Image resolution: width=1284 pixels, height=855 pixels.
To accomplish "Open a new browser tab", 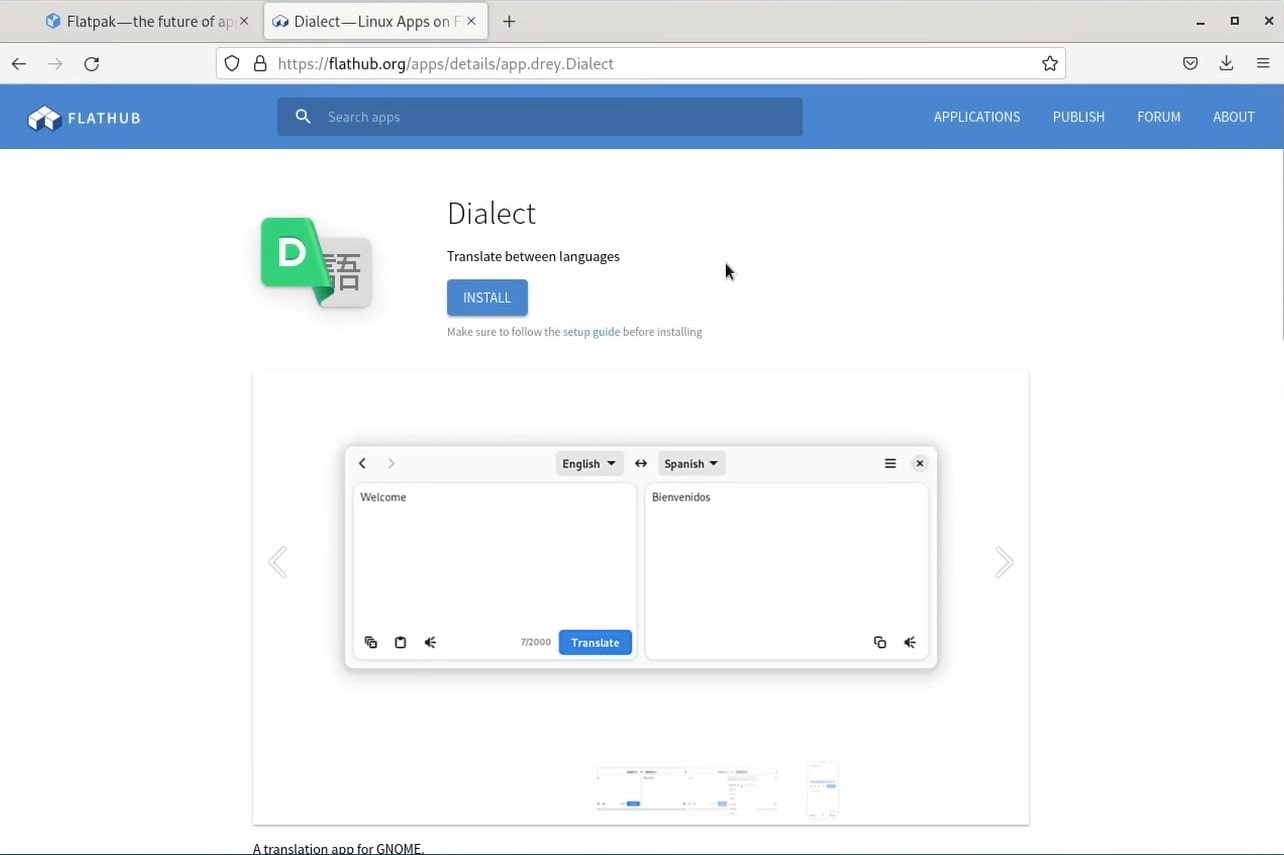I will pos(509,21).
